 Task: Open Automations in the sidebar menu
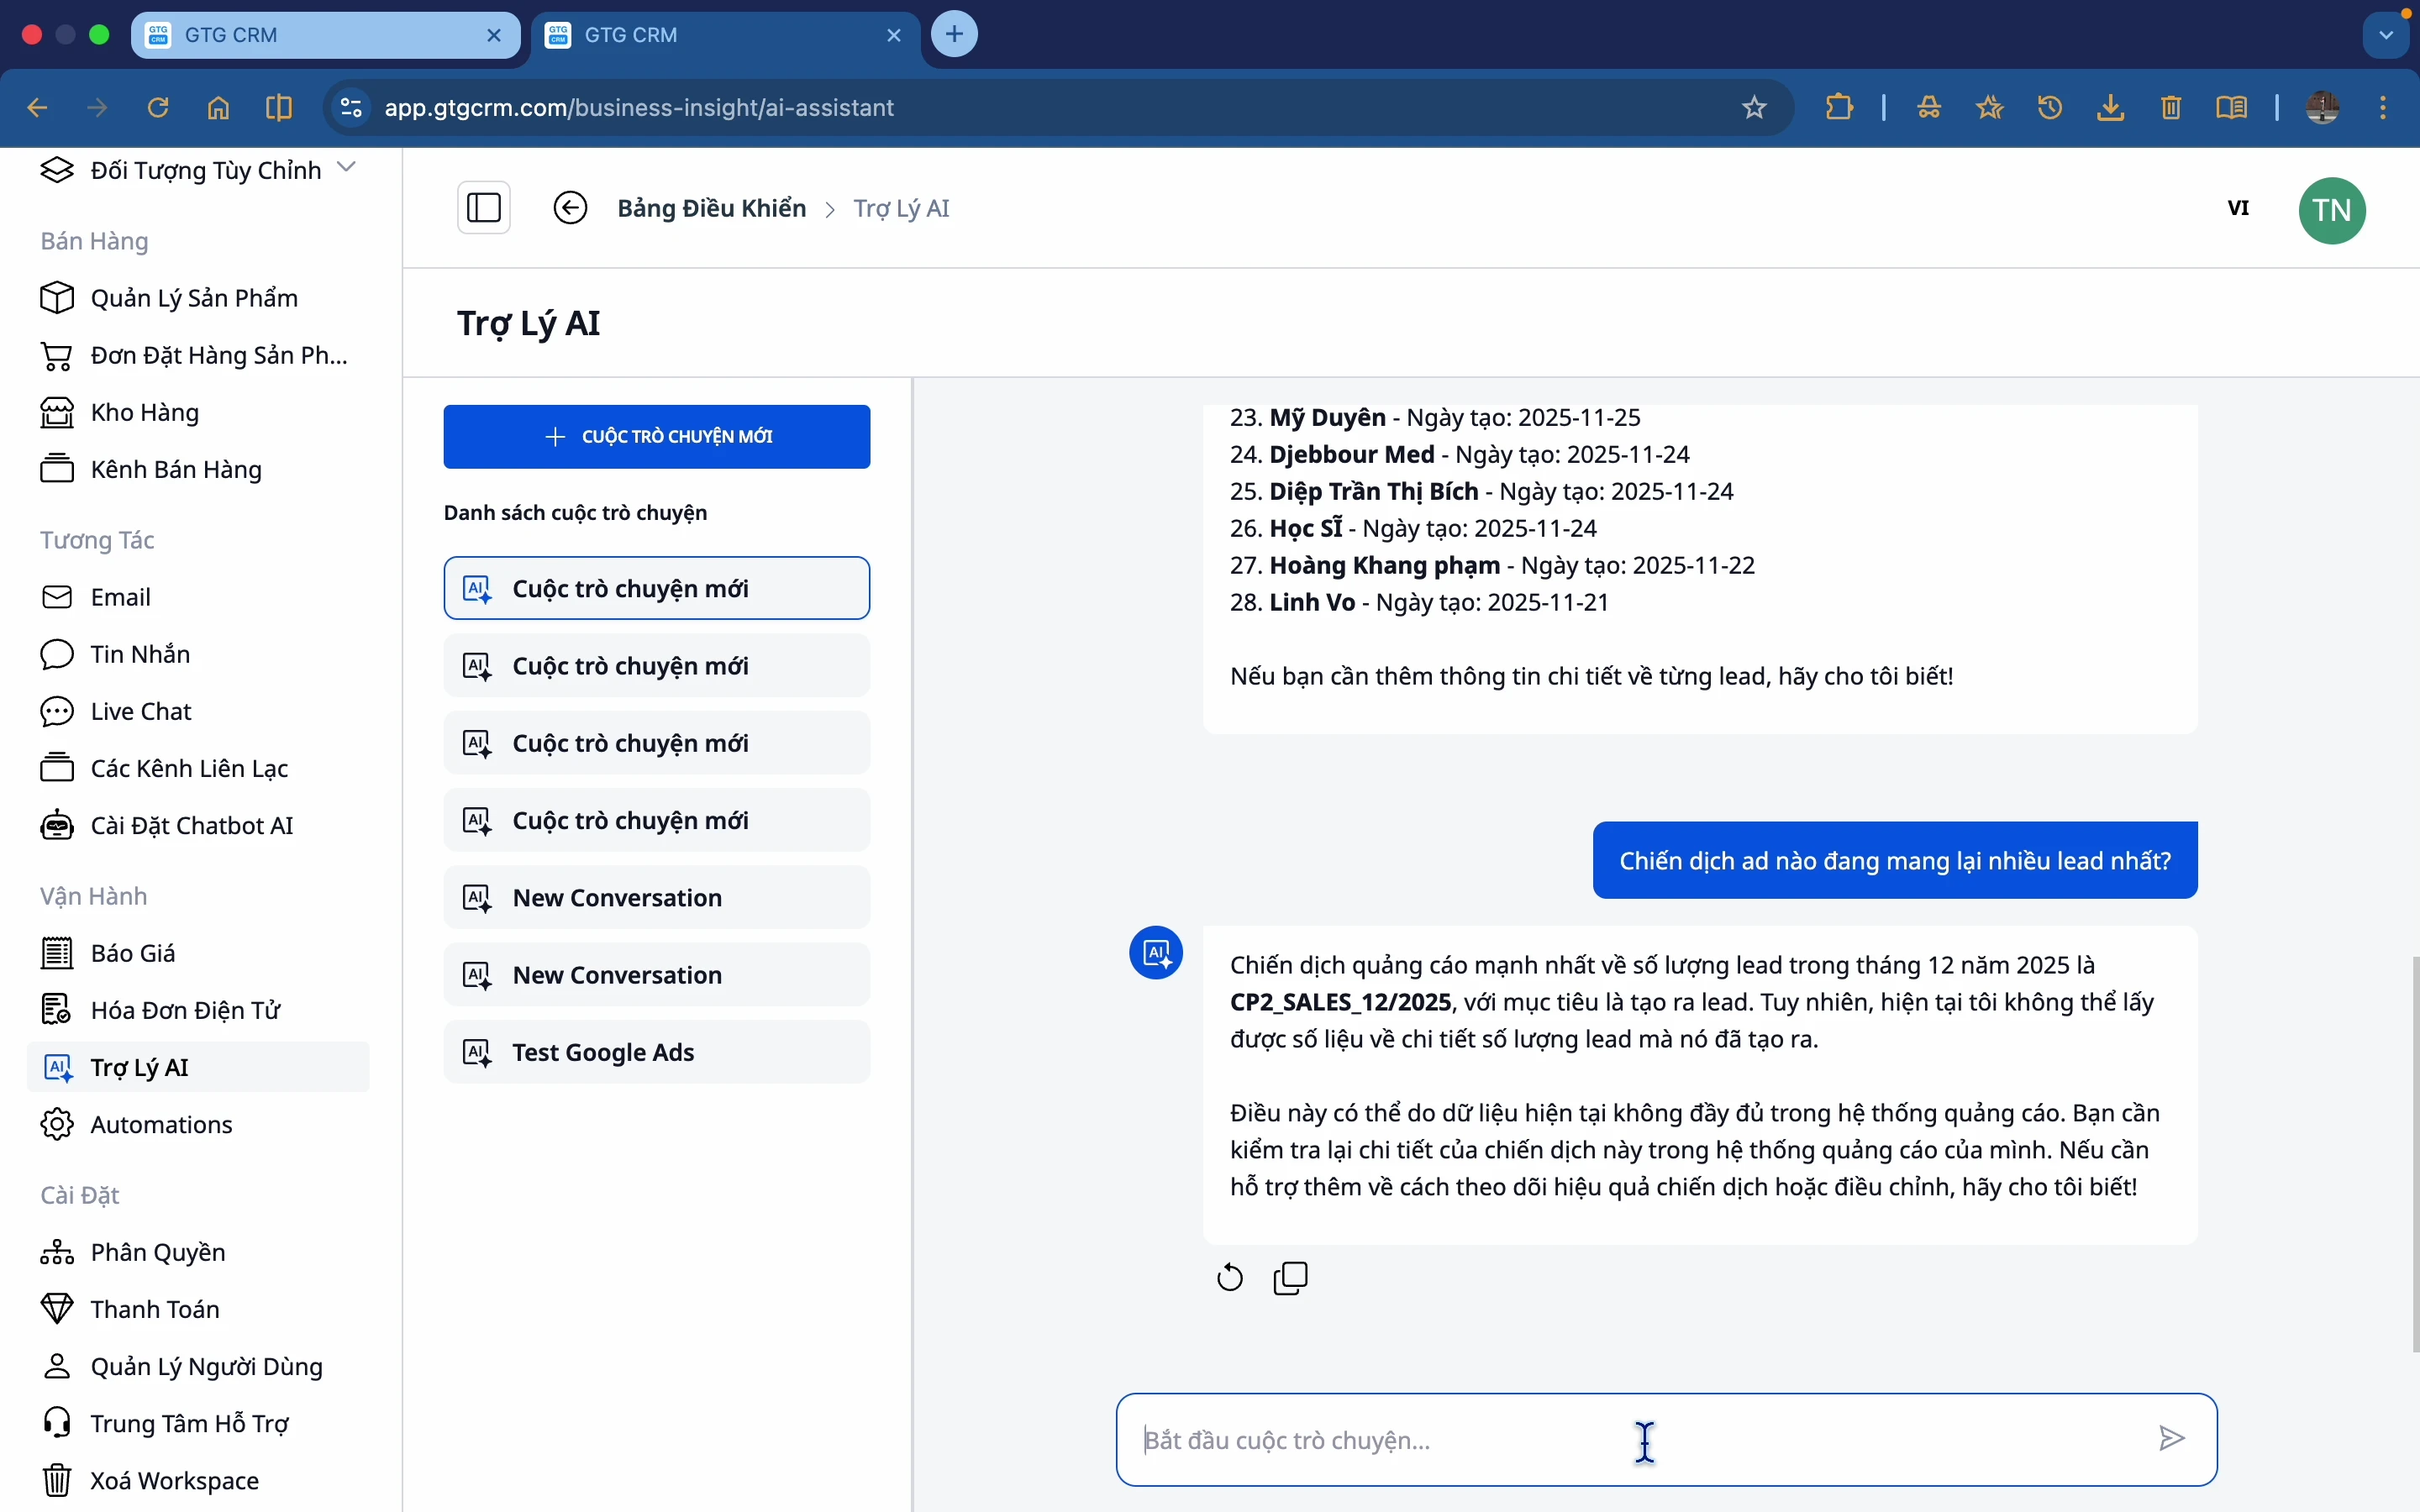[161, 1125]
